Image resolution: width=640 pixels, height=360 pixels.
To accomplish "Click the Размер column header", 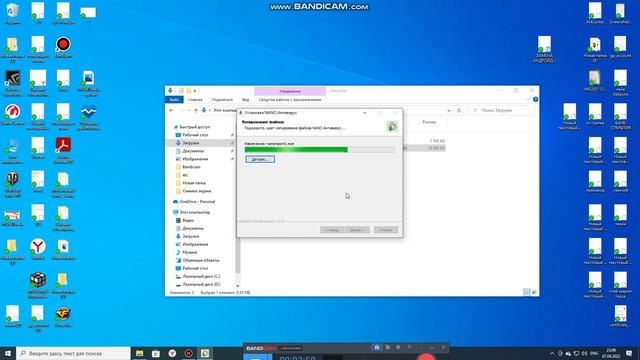I will pos(429,122).
